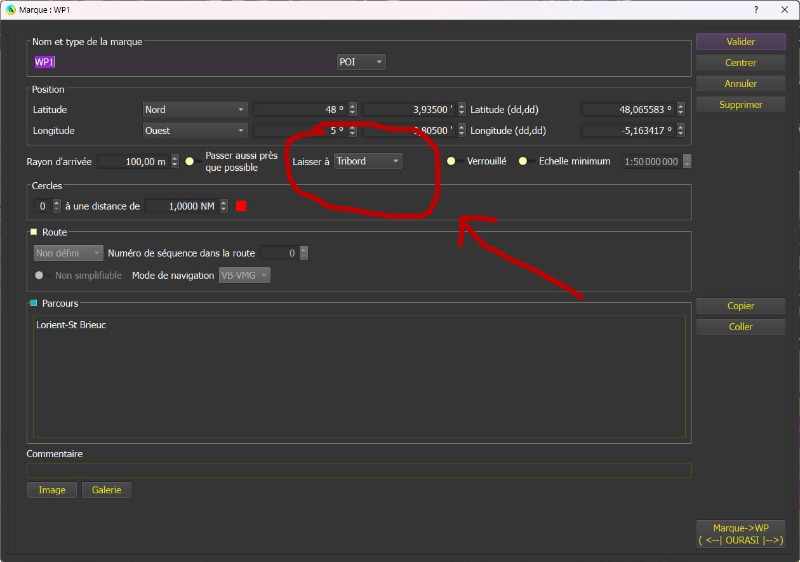Viewport: 800px width, 562px height.
Task: Check the Route group checkbox
Action: click(34, 232)
